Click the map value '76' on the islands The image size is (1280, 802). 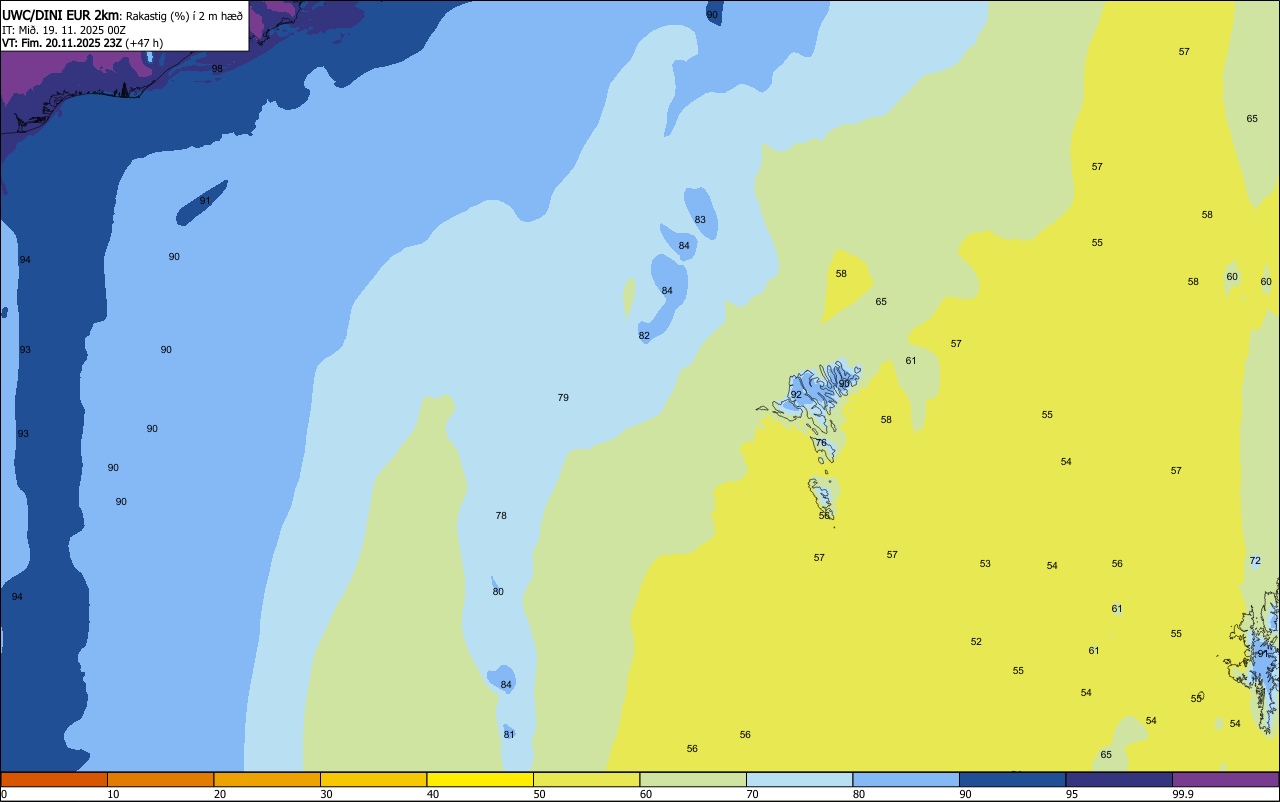(x=821, y=442)
